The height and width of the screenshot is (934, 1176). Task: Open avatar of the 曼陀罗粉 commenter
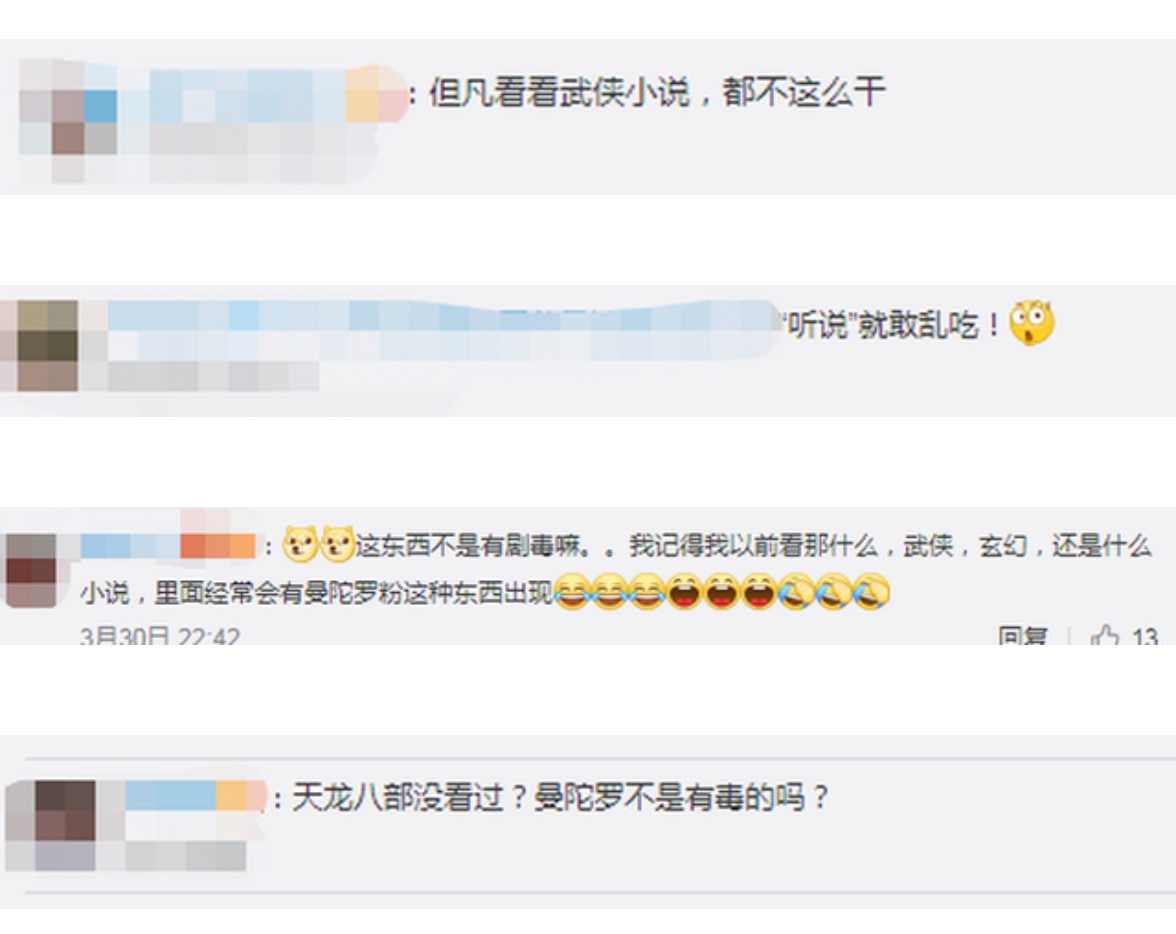click(x=31, y=570)
